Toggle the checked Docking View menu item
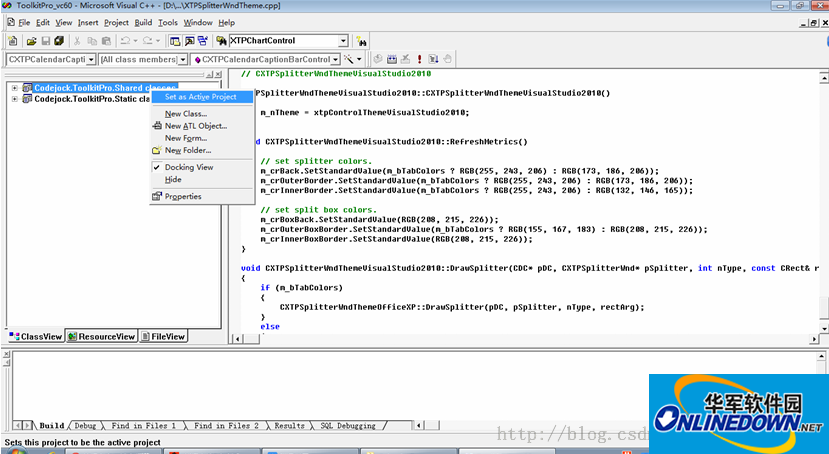 click(202, 167)
